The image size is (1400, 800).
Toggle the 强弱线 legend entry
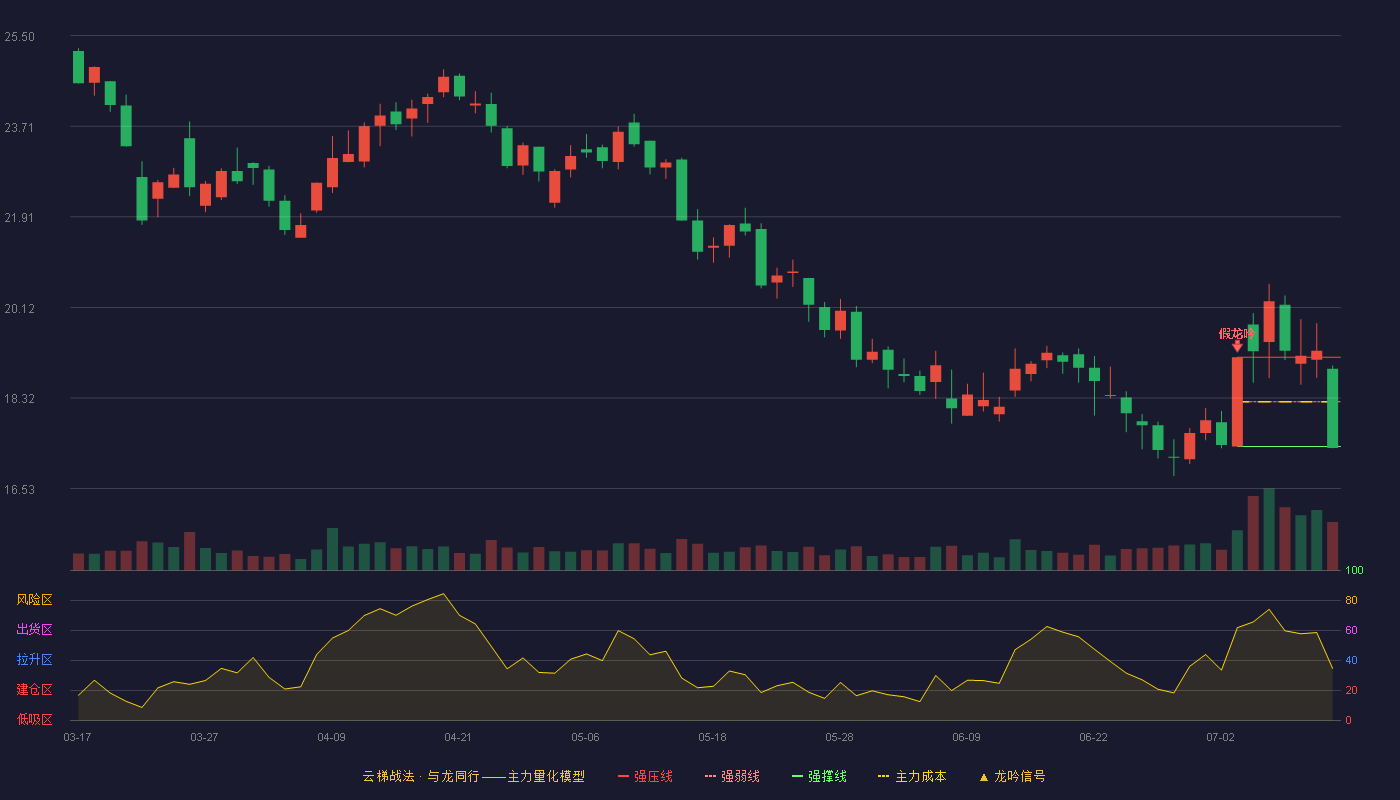click(732, 776)
